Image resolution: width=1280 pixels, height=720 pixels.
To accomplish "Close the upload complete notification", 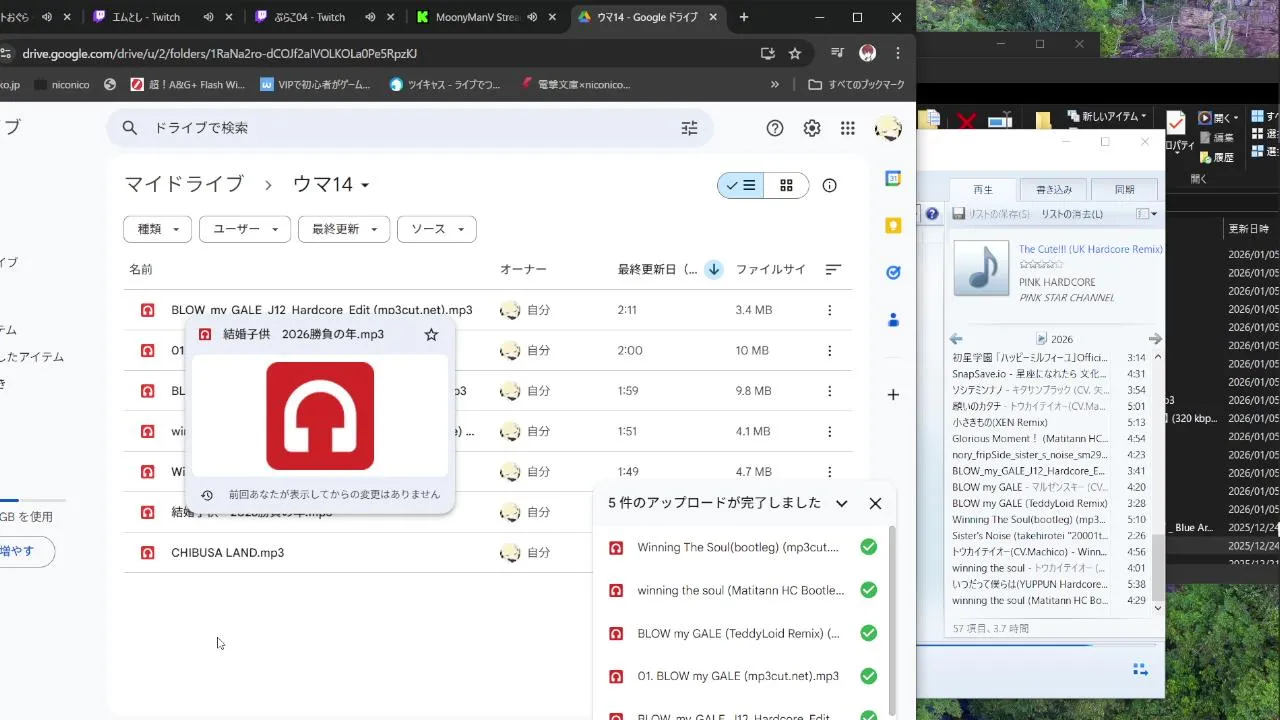I will click(875, 503).
